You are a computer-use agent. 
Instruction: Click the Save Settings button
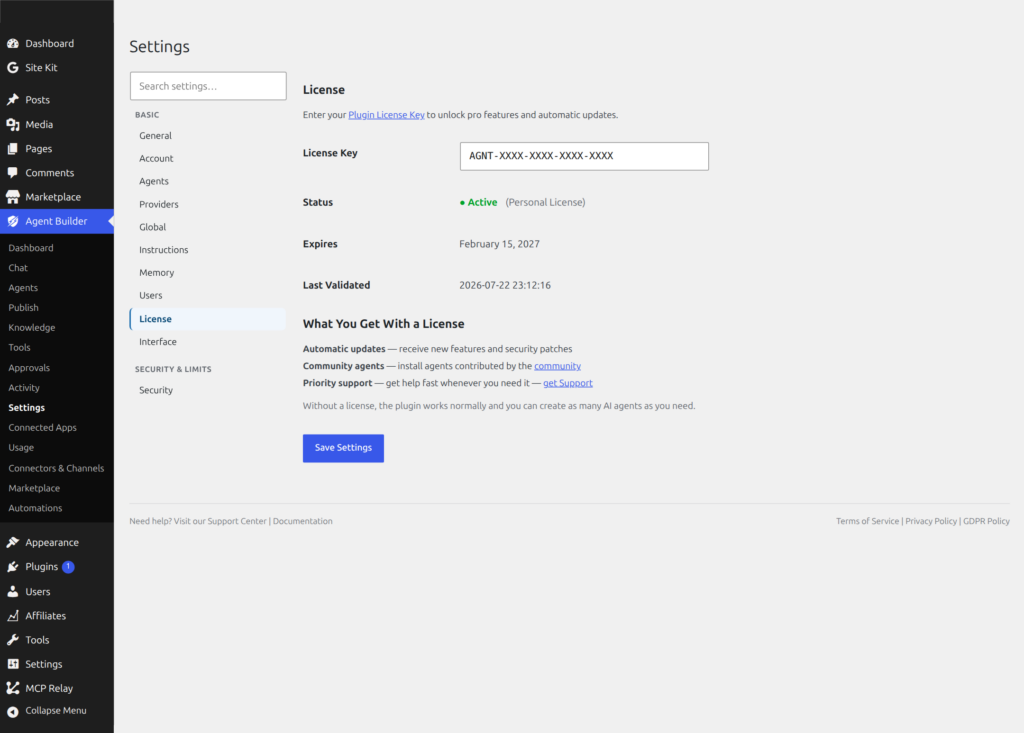[x=343, y=448]
